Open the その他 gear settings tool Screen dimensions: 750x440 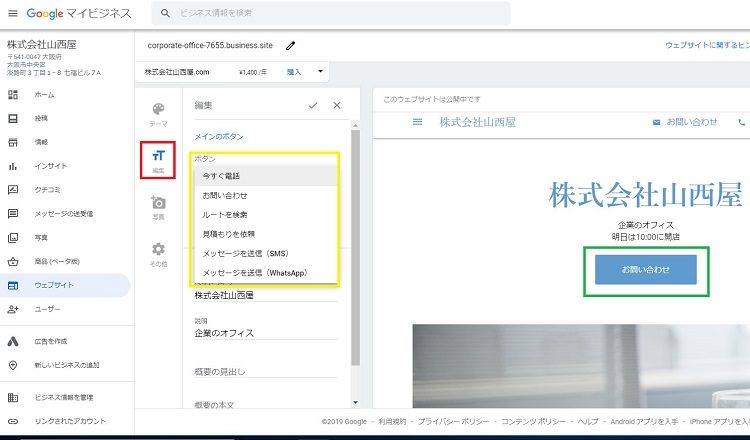(x=158, y=254)
